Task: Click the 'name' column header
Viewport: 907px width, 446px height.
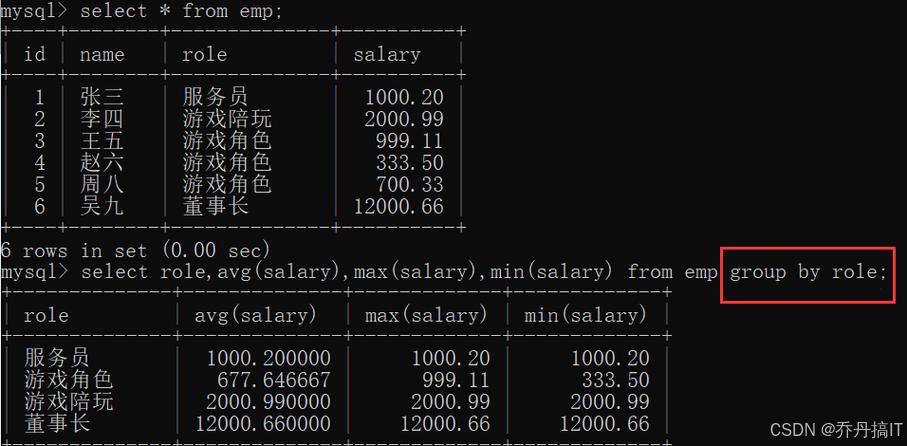Action: click(102, 54)
